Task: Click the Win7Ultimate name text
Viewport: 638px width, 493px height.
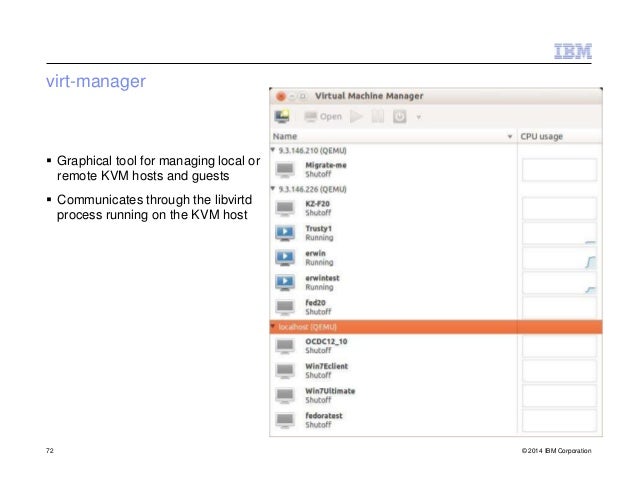Action: tap(330, 391)
